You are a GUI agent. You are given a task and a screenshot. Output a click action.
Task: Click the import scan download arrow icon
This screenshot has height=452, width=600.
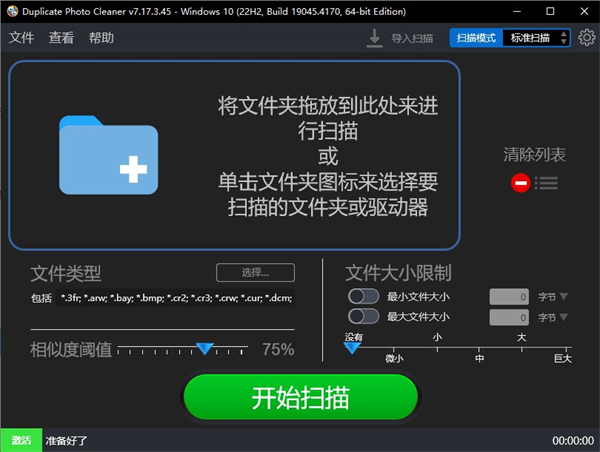click(374, 38)
